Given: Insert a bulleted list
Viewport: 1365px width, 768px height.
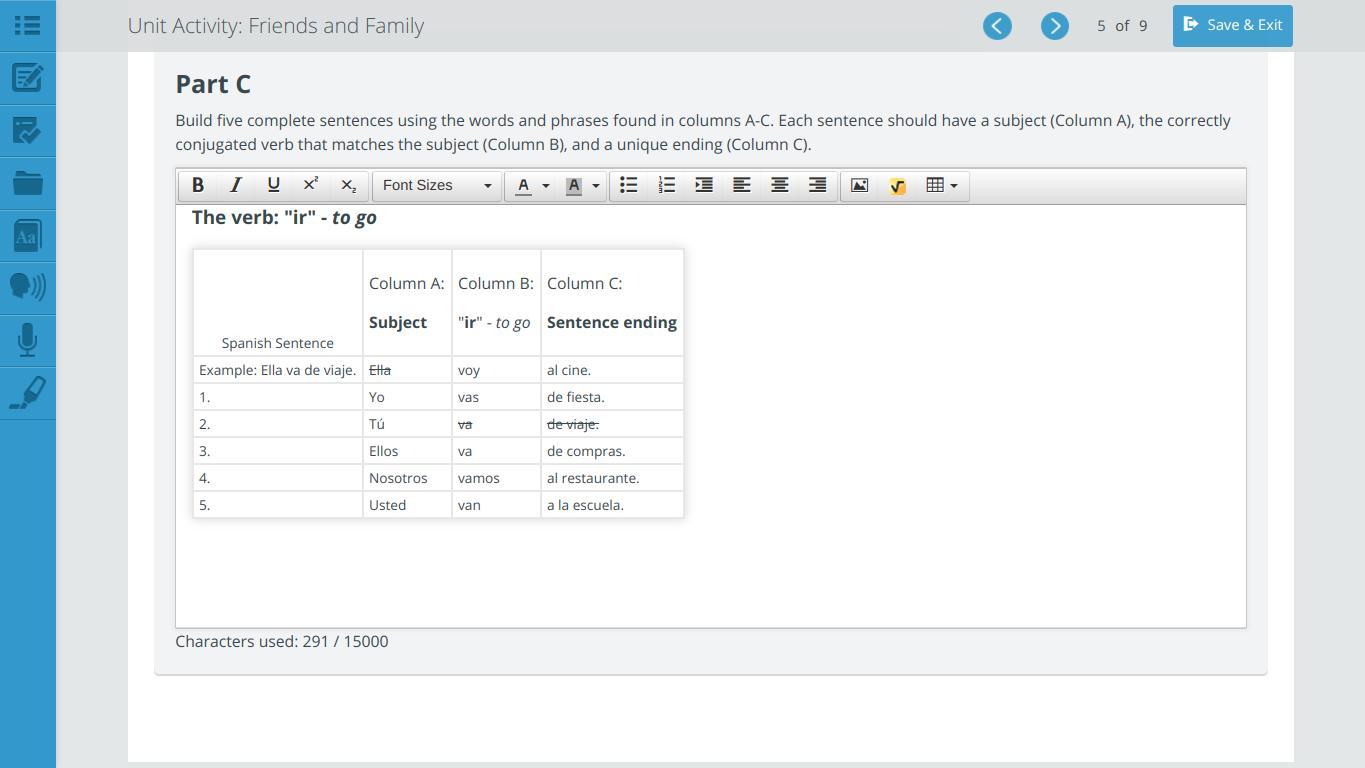Looking at the screenshot, I should tap(629, 185).
